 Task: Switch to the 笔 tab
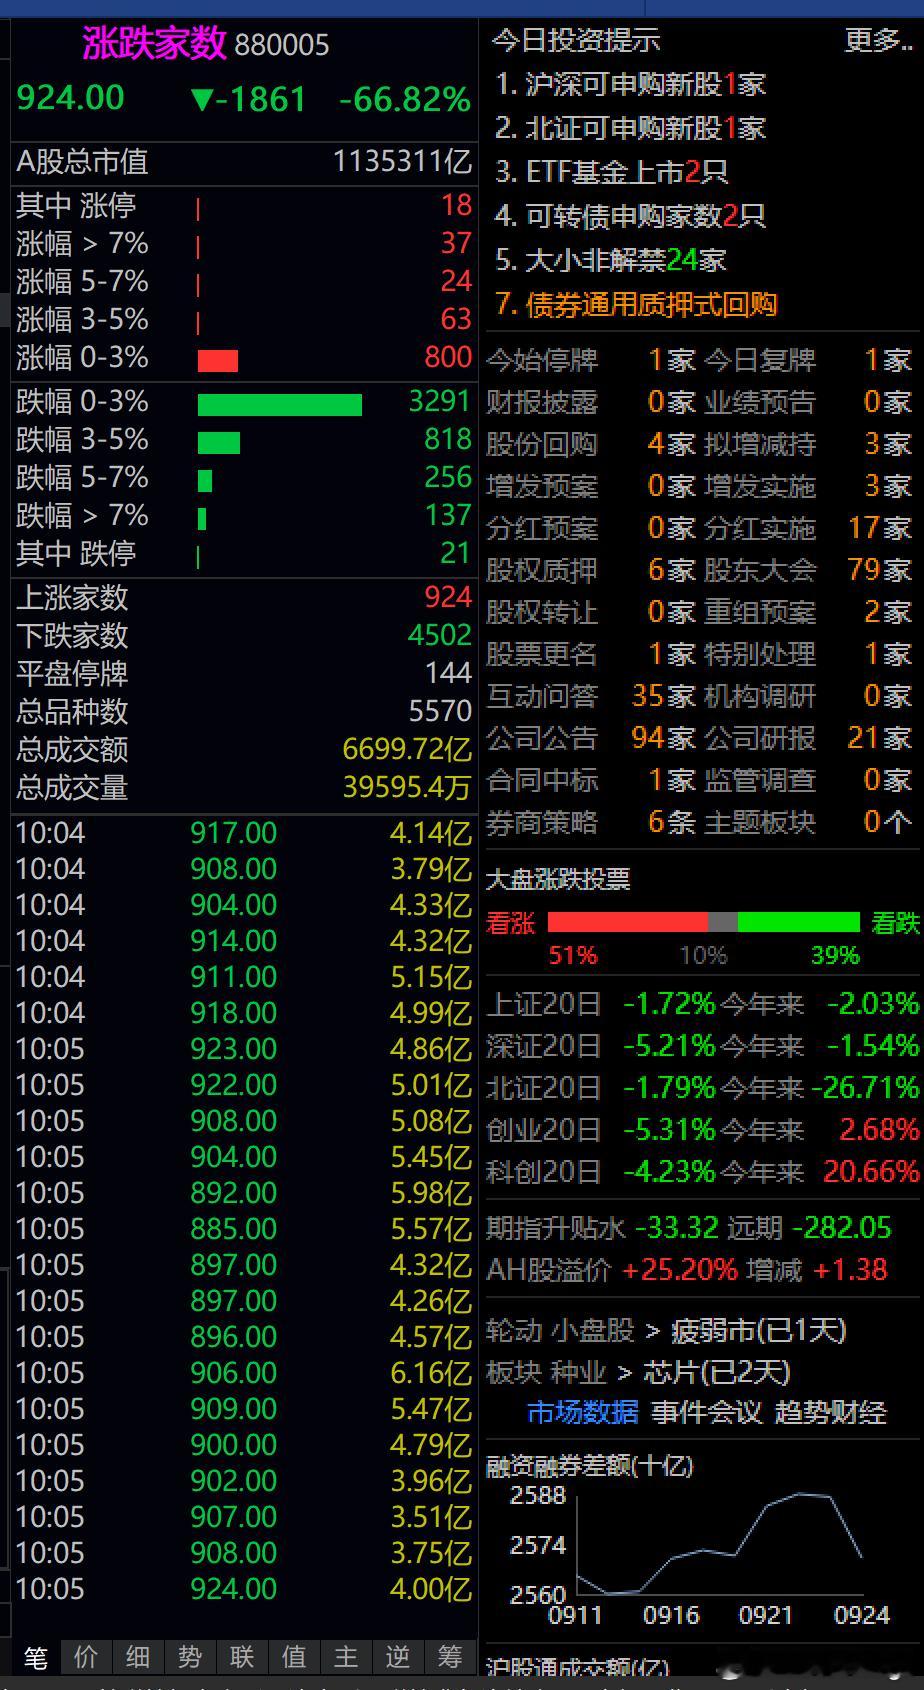[x=35, y=1657]
